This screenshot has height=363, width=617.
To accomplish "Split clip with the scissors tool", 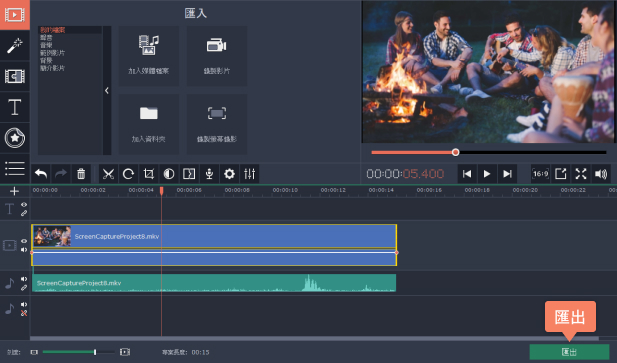I will coord(108,174).
